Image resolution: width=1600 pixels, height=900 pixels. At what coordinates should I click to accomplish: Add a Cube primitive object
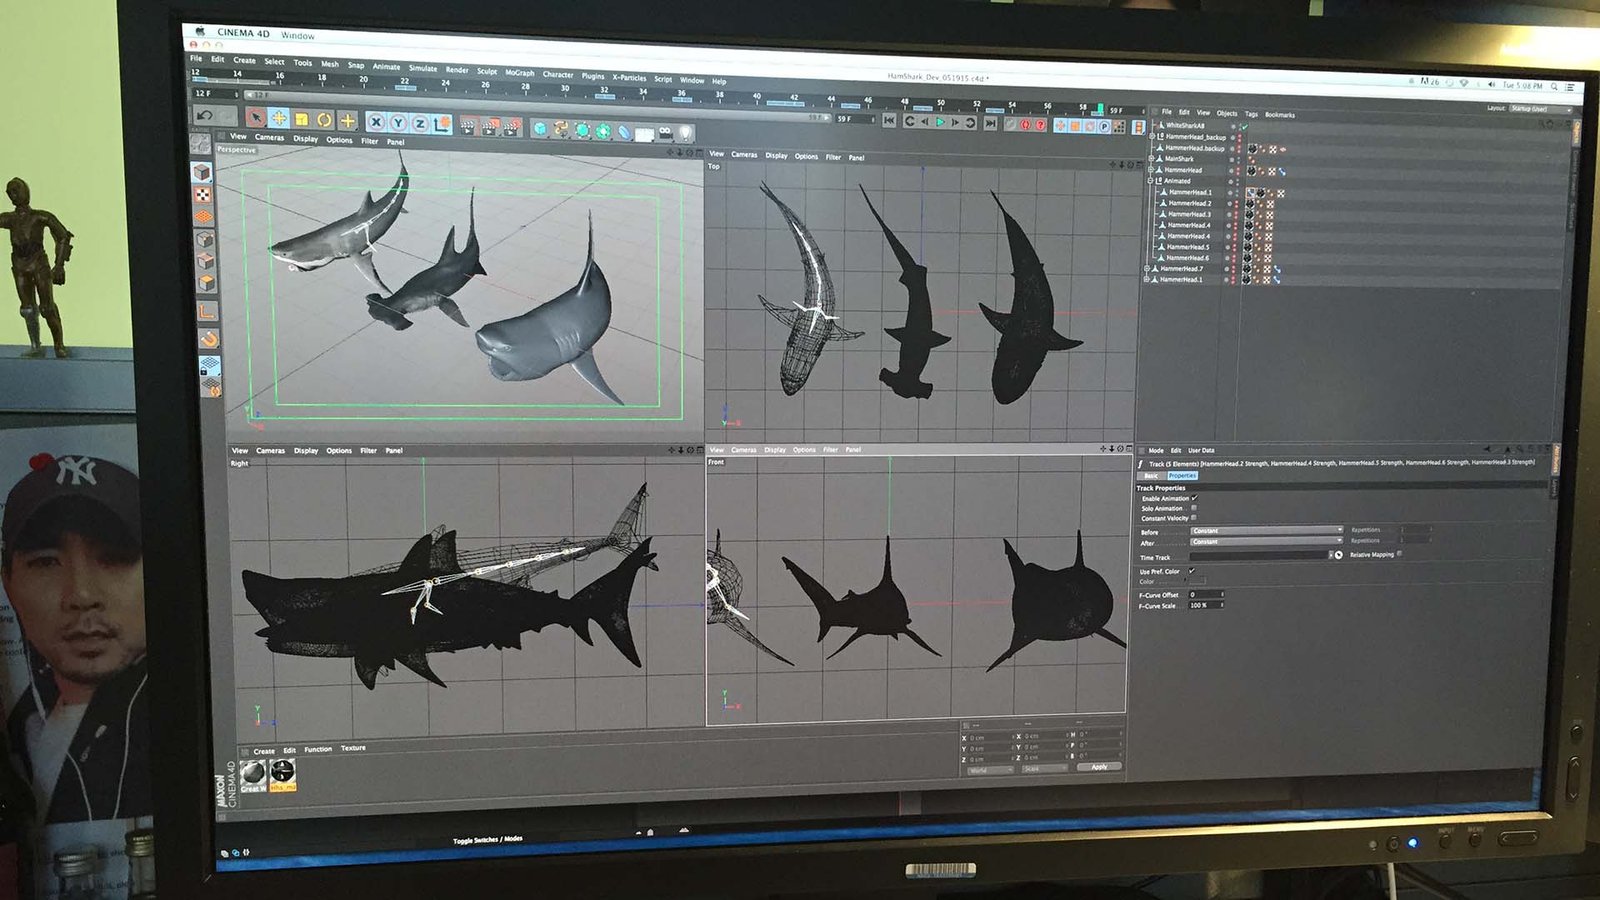click(540, 129)
